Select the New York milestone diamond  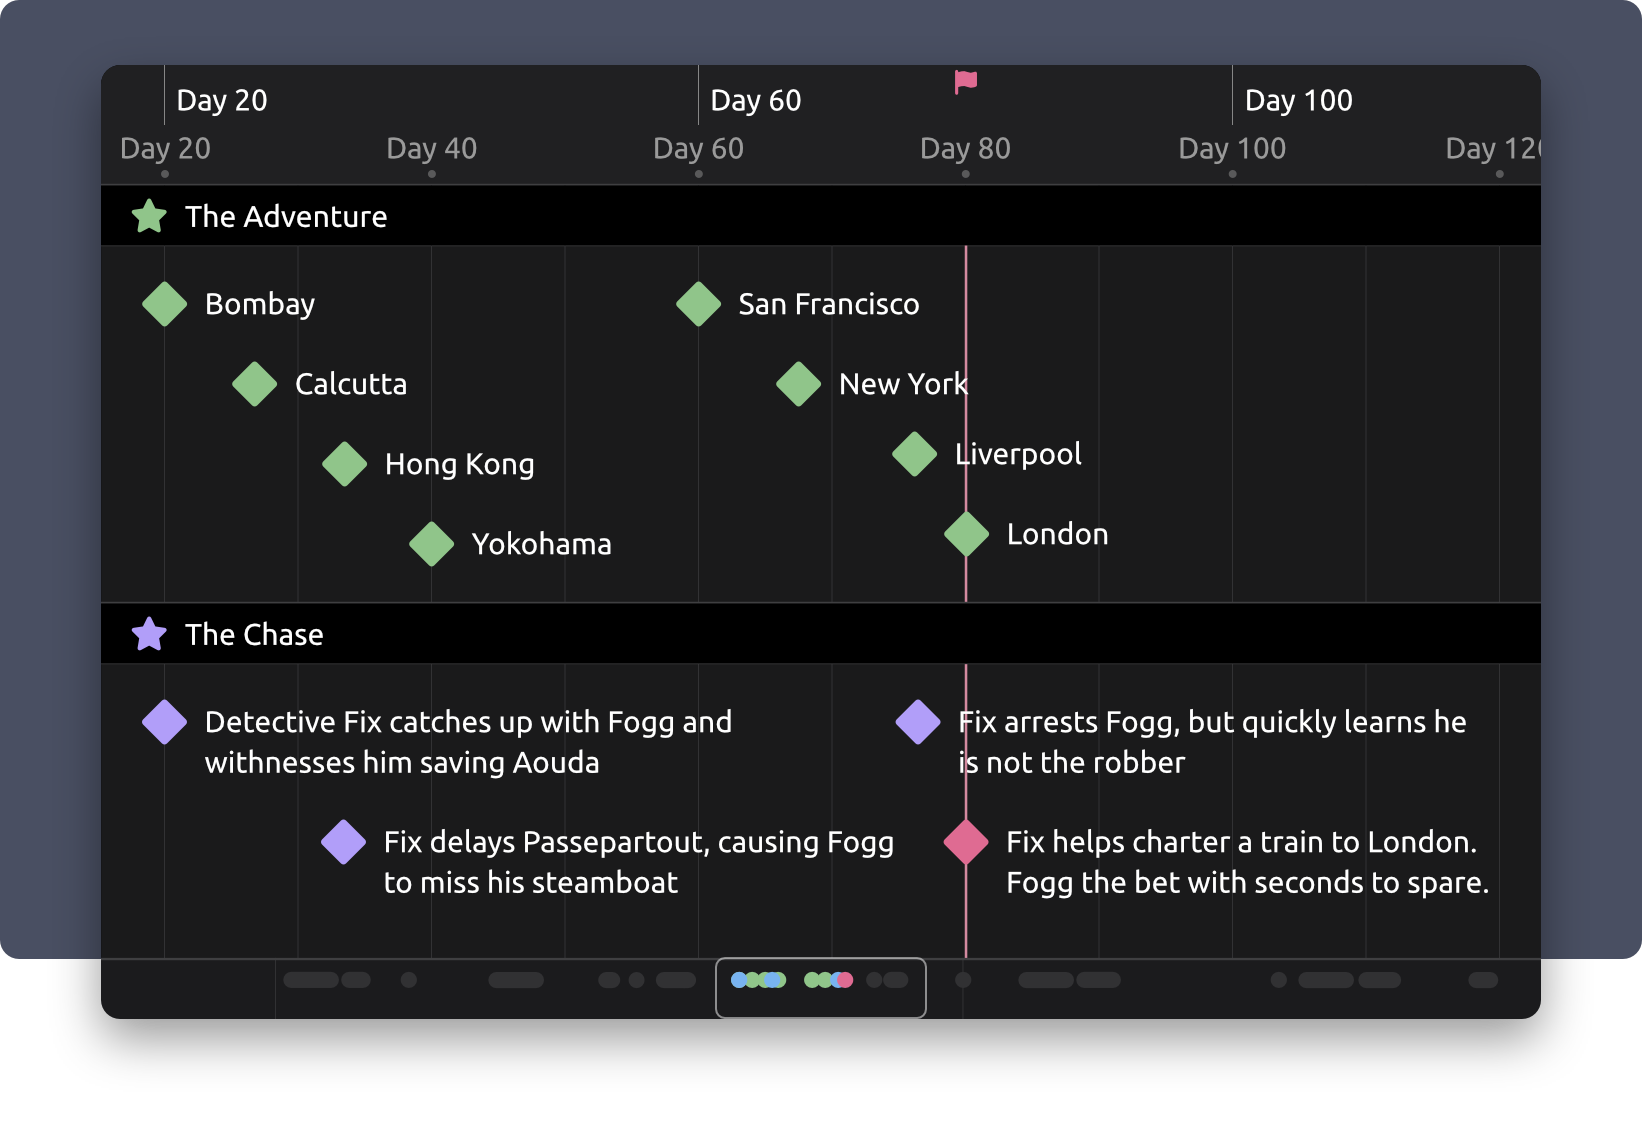tap(797, 383)
